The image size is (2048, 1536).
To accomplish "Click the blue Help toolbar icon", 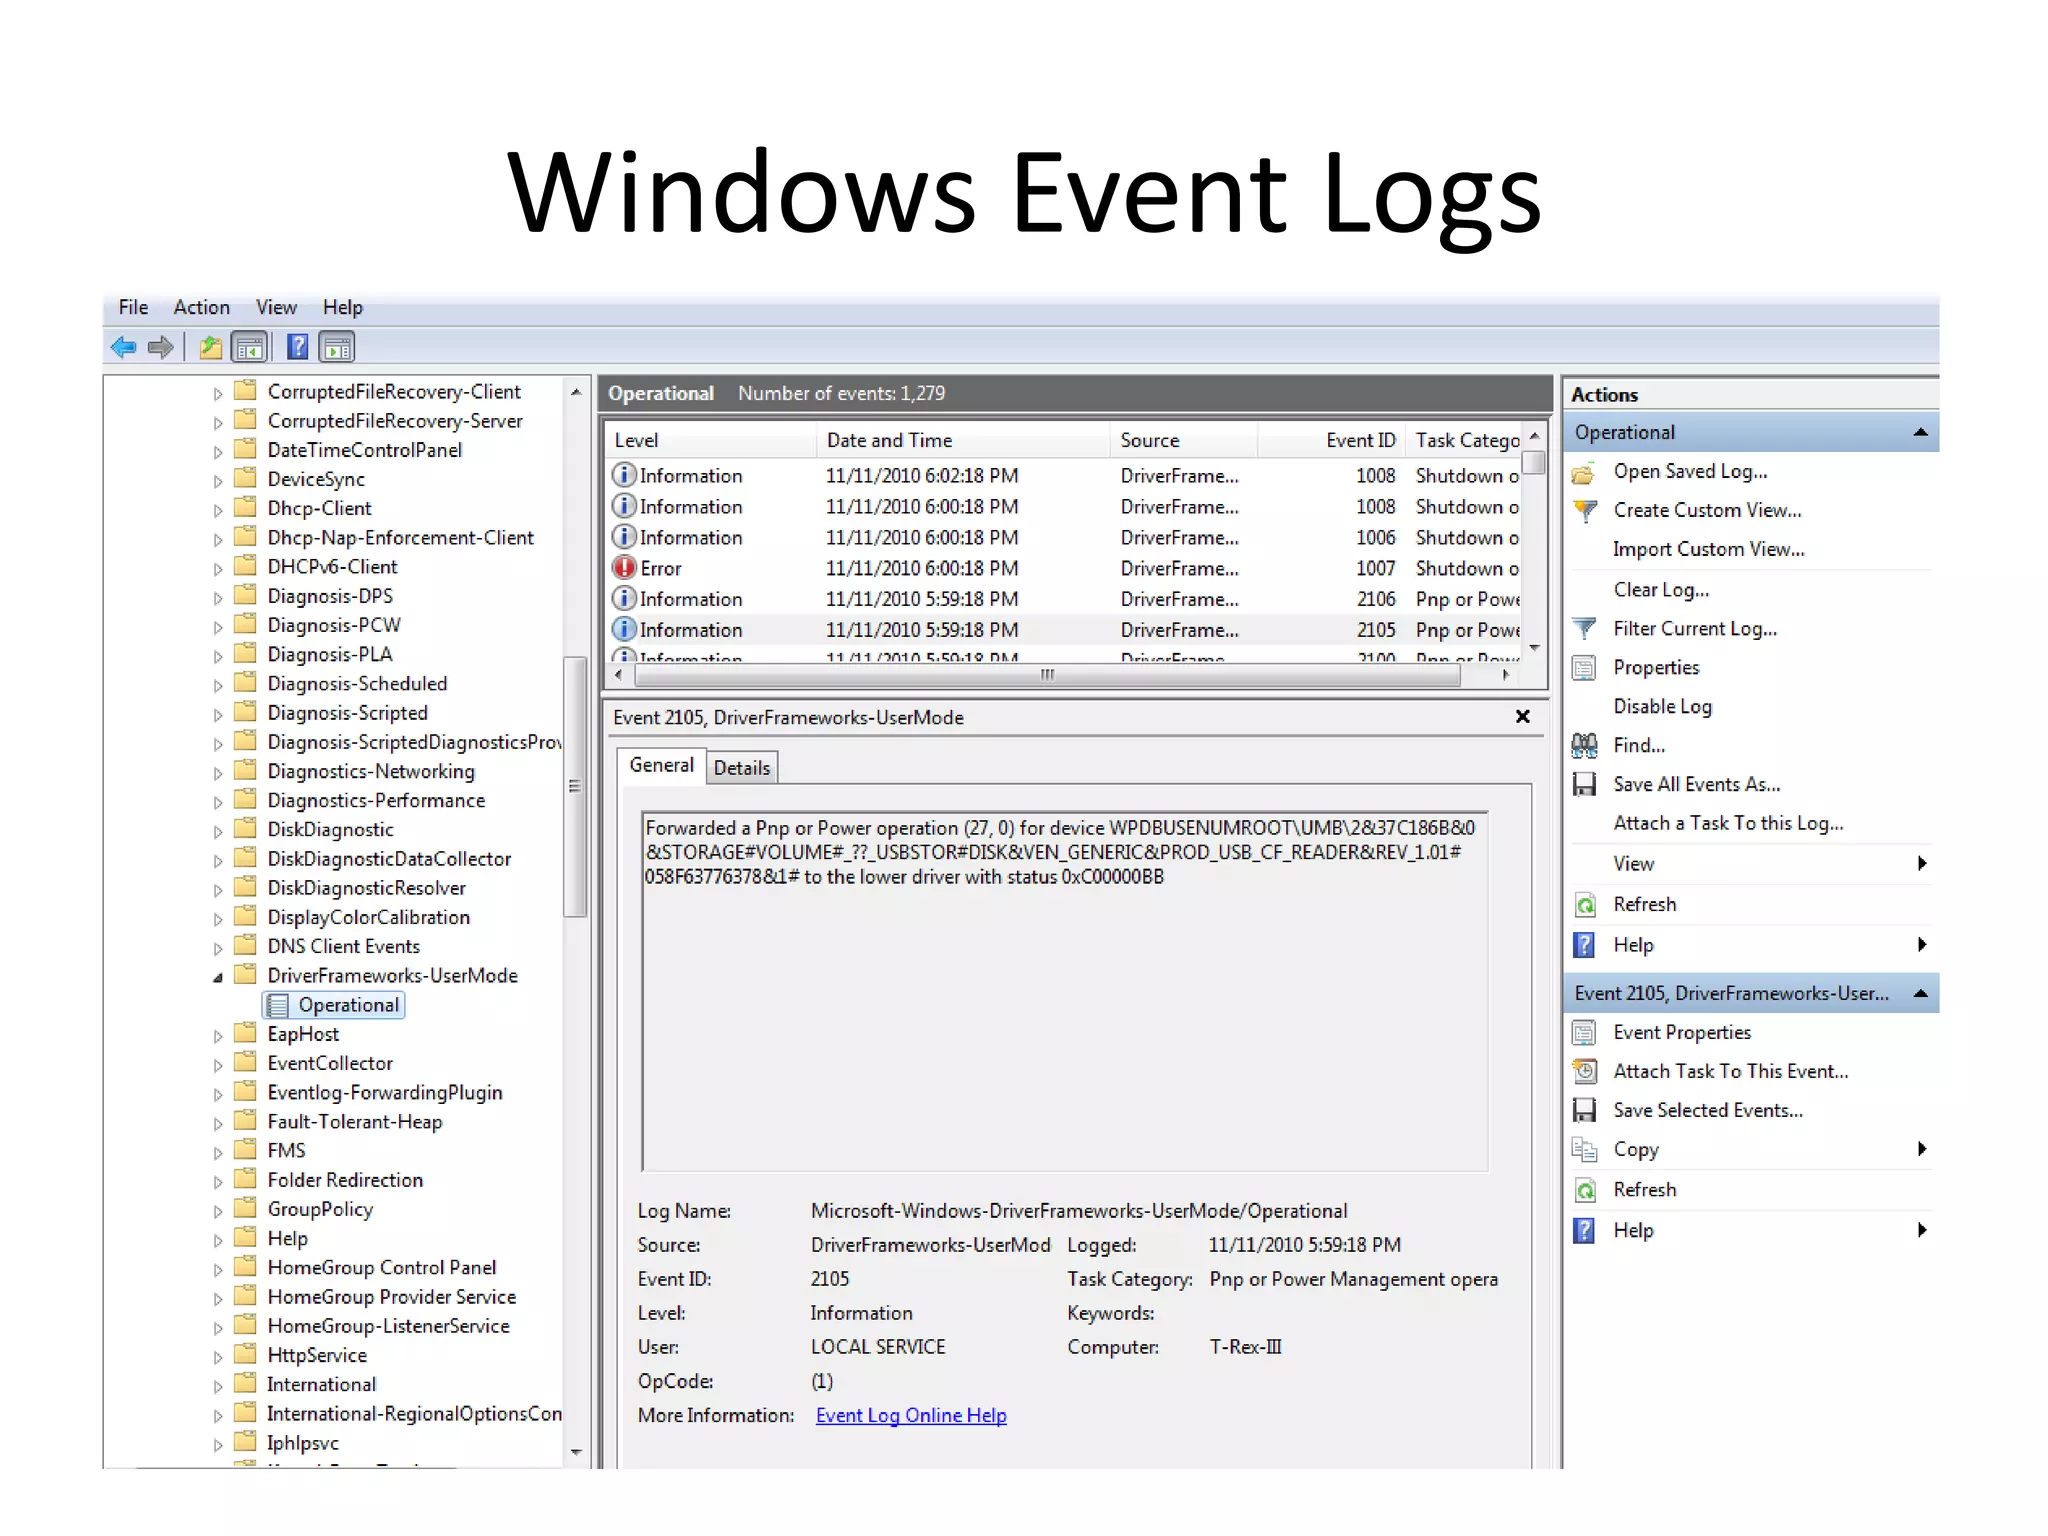I will (x=297, y=347).
